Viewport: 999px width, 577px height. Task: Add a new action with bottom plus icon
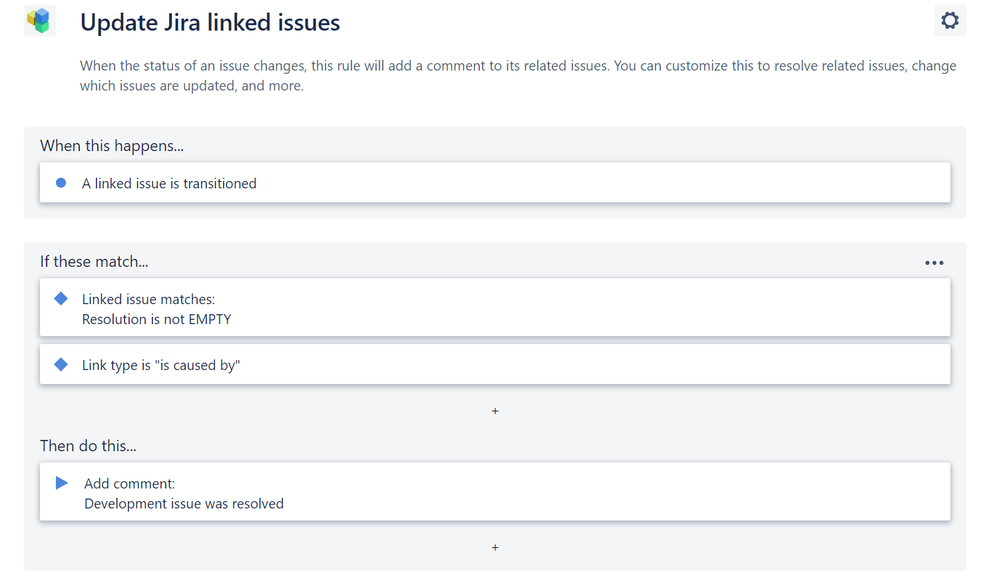click(495, 547)
